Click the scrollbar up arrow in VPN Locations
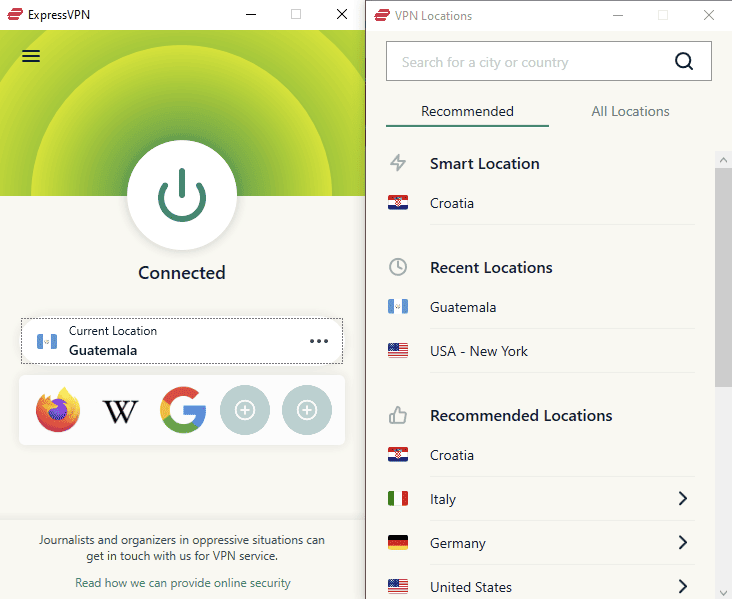The width and height of the screenshot is (732, 599). (x=723, y=160)
